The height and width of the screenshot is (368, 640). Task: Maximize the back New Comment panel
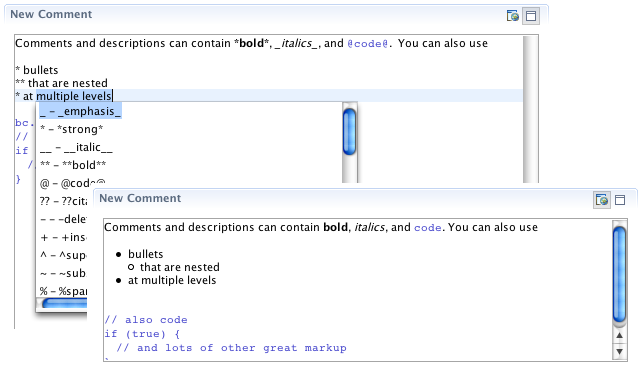pos(531,16)
